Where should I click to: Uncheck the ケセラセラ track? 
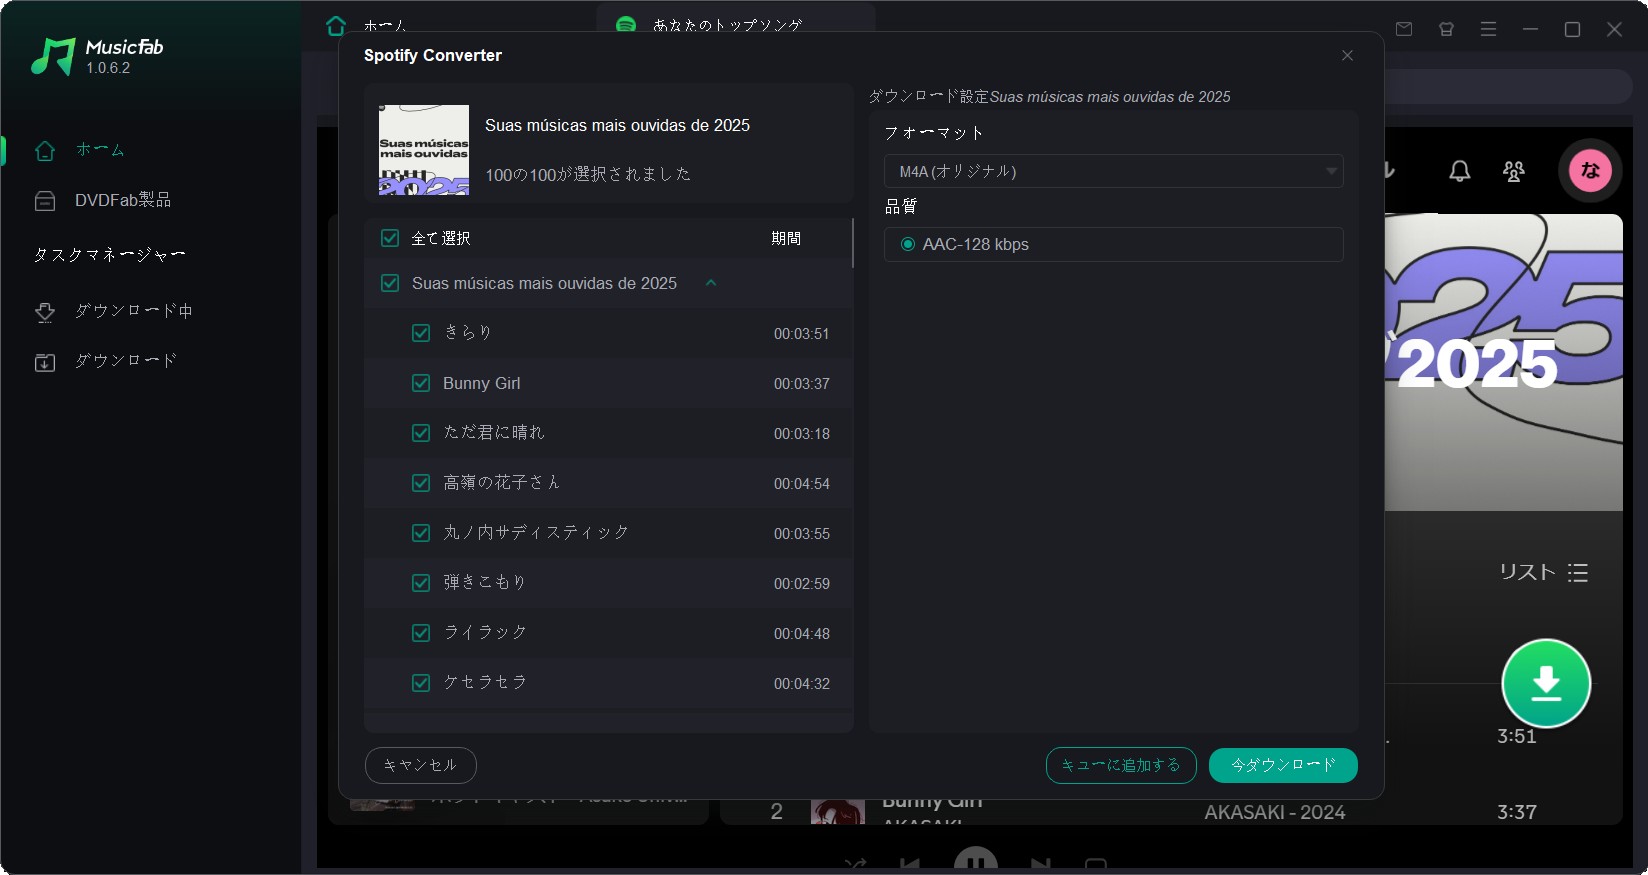point(421,683)
